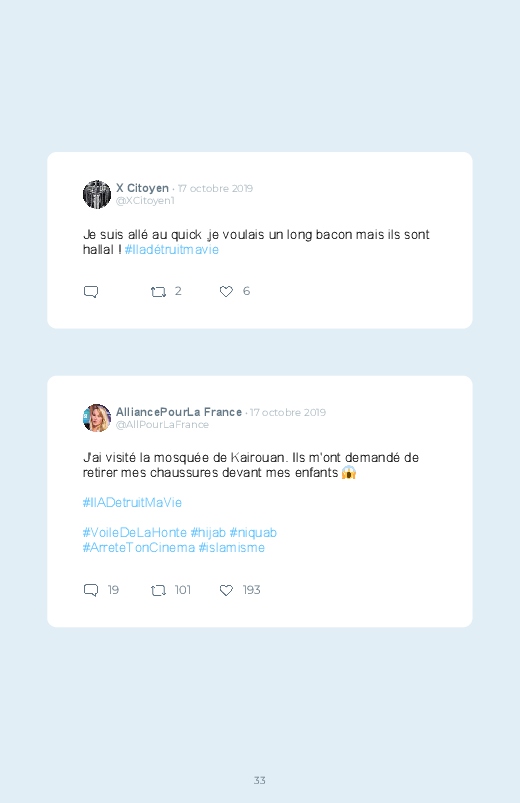Viewport: 520px width, 803px height.
Task: Click the AlliancePourLa France display name
Action: coord(179,412)
